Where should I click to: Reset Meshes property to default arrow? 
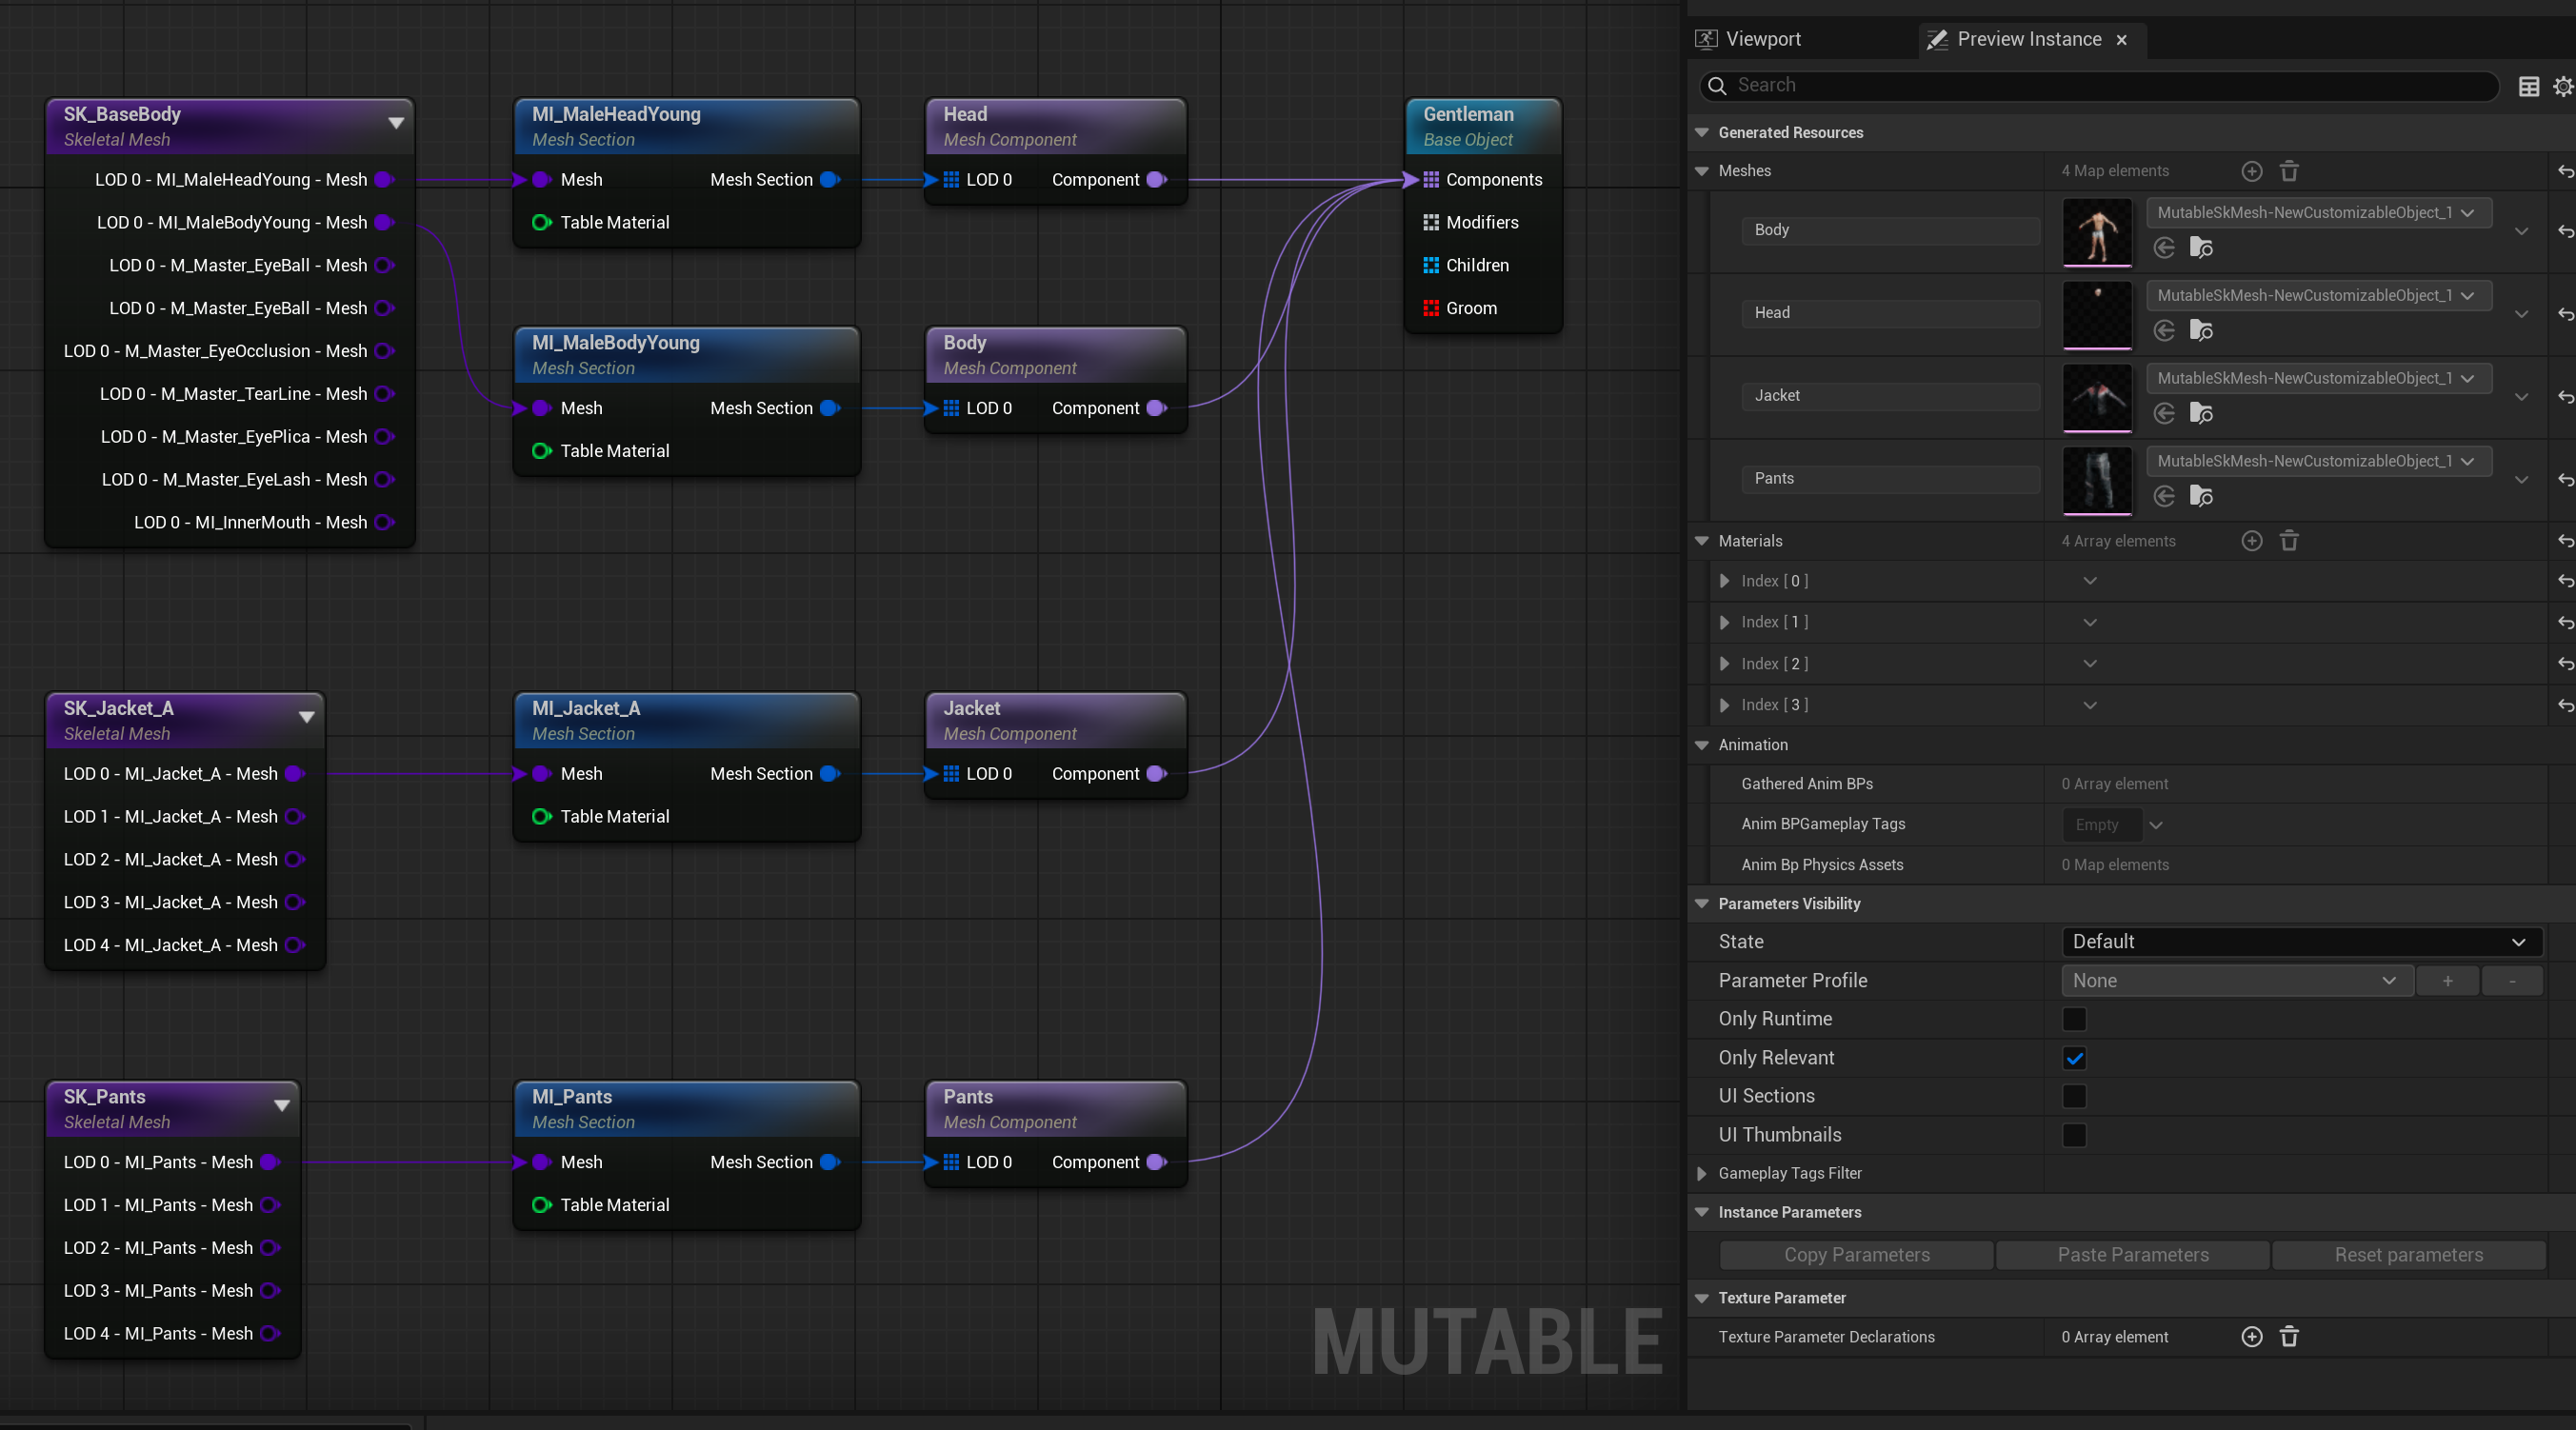[2565, 171]
